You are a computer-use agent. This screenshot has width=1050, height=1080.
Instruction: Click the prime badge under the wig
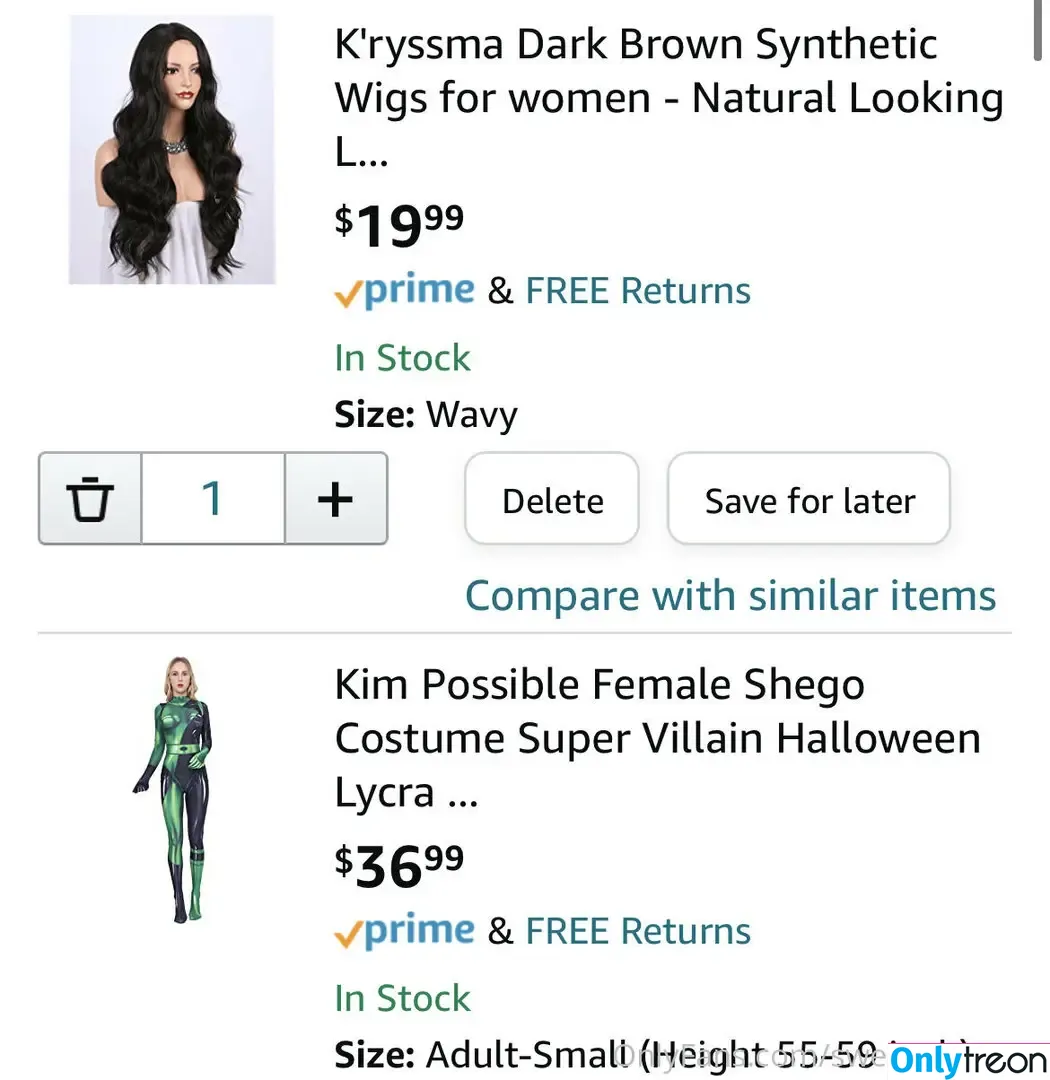pos(405,290)
